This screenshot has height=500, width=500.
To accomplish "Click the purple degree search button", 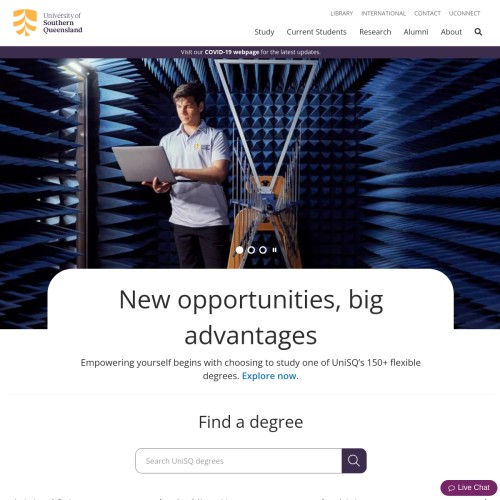I will click(354, 461).
